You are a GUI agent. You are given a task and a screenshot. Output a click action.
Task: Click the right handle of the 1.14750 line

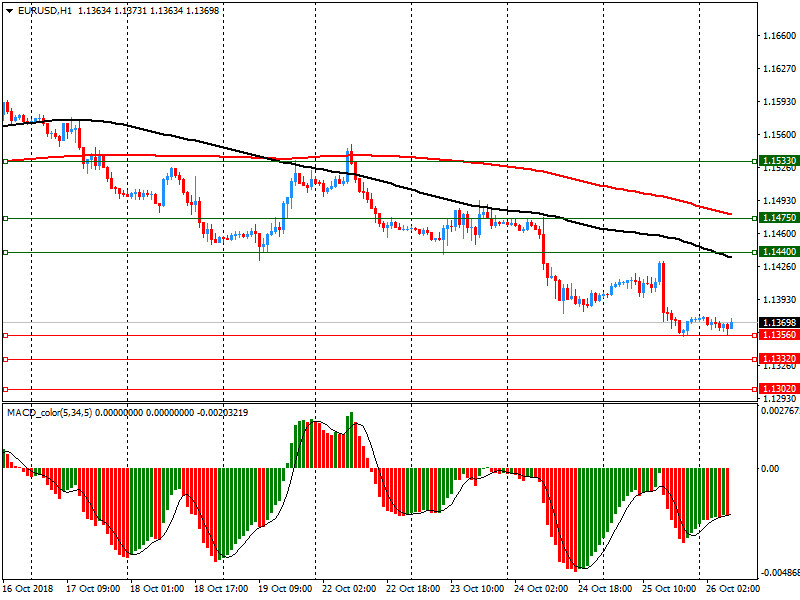coord(755,218)
